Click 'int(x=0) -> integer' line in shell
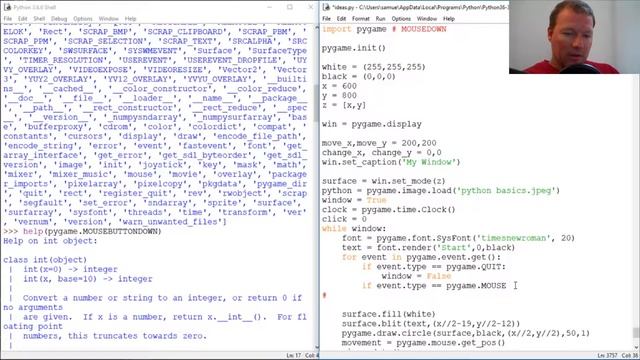The width and height of the screenshot is (640, 360). [x=70, y=269]
